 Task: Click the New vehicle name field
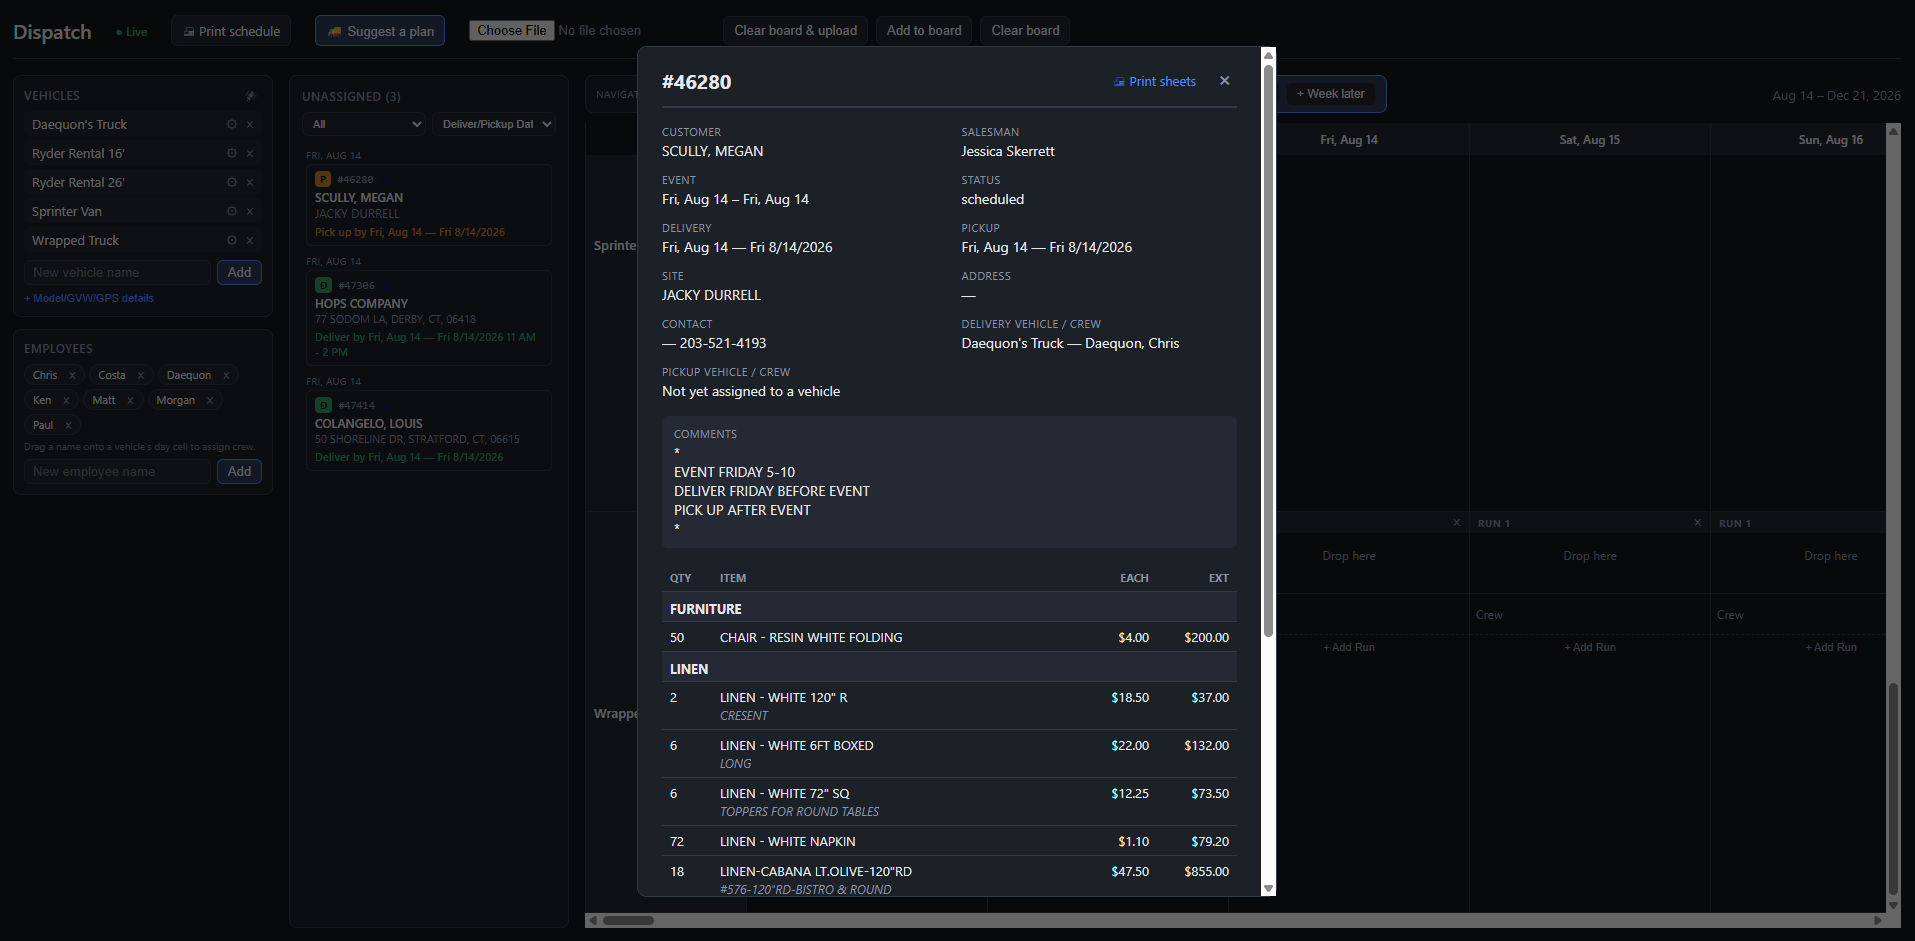click(x=118, y=273)
